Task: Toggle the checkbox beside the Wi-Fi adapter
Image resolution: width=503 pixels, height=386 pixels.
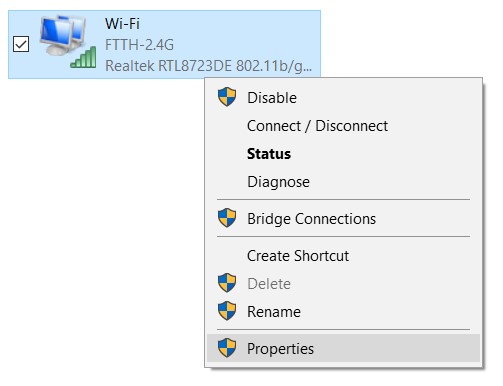Action: (21, 44)
